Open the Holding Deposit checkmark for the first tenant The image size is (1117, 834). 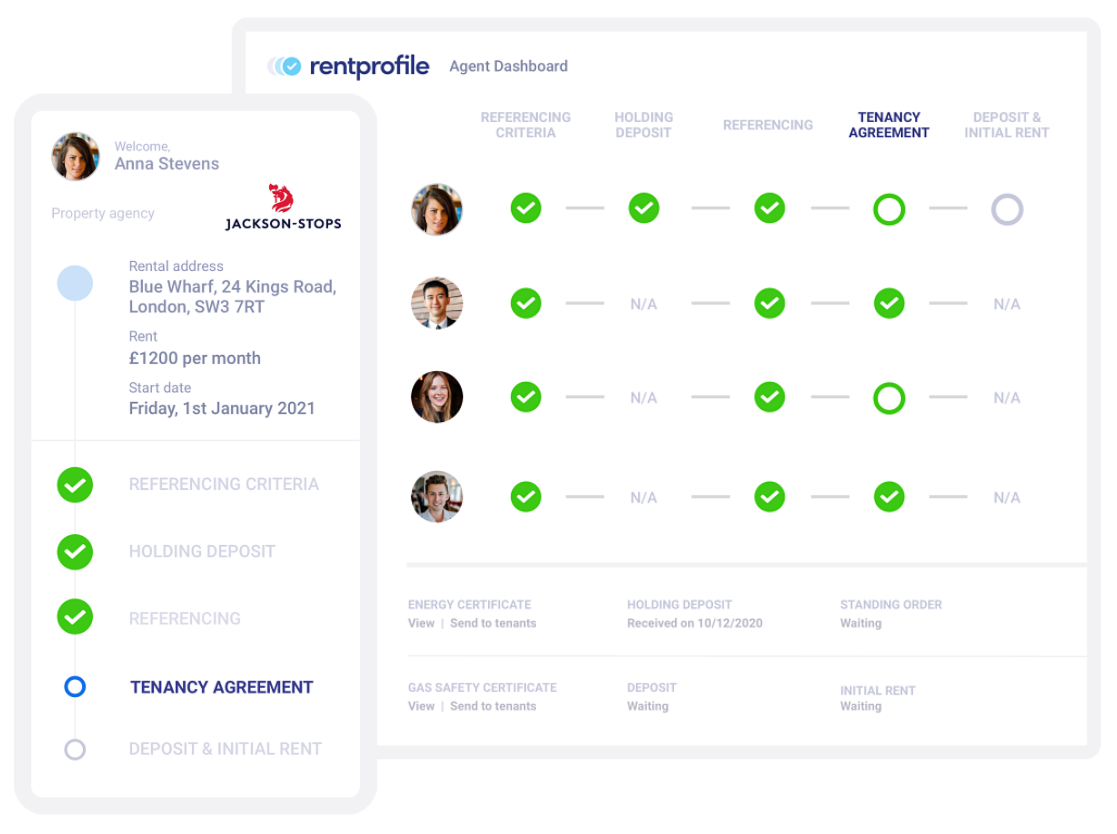coord(644,208)
